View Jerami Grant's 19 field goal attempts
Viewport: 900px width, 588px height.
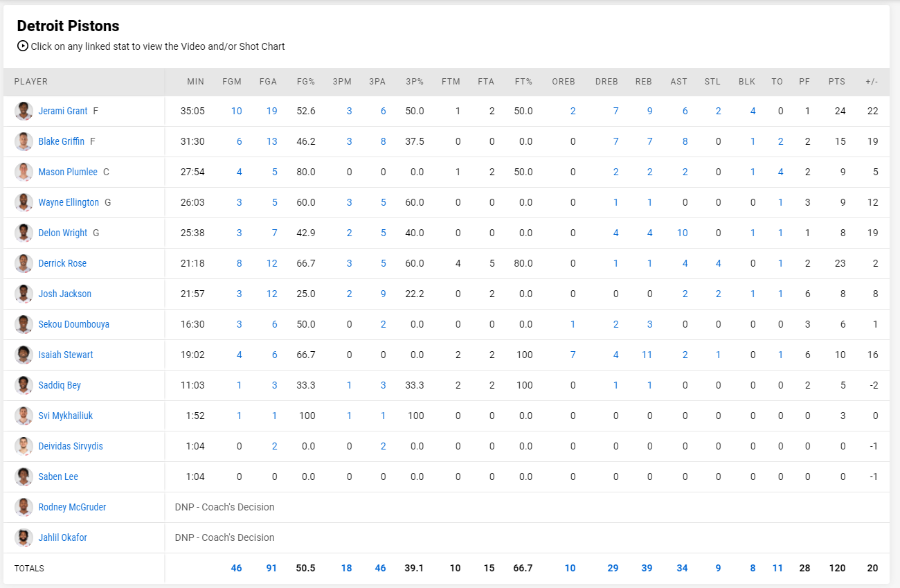coord(271,111)
